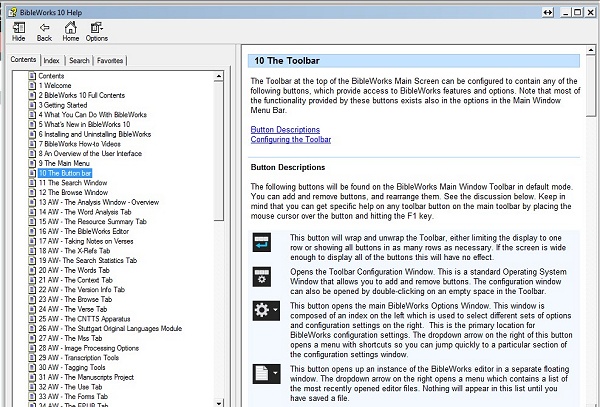
Task: Click the contents tree scrollbar thumb
Action: [218, 151]
